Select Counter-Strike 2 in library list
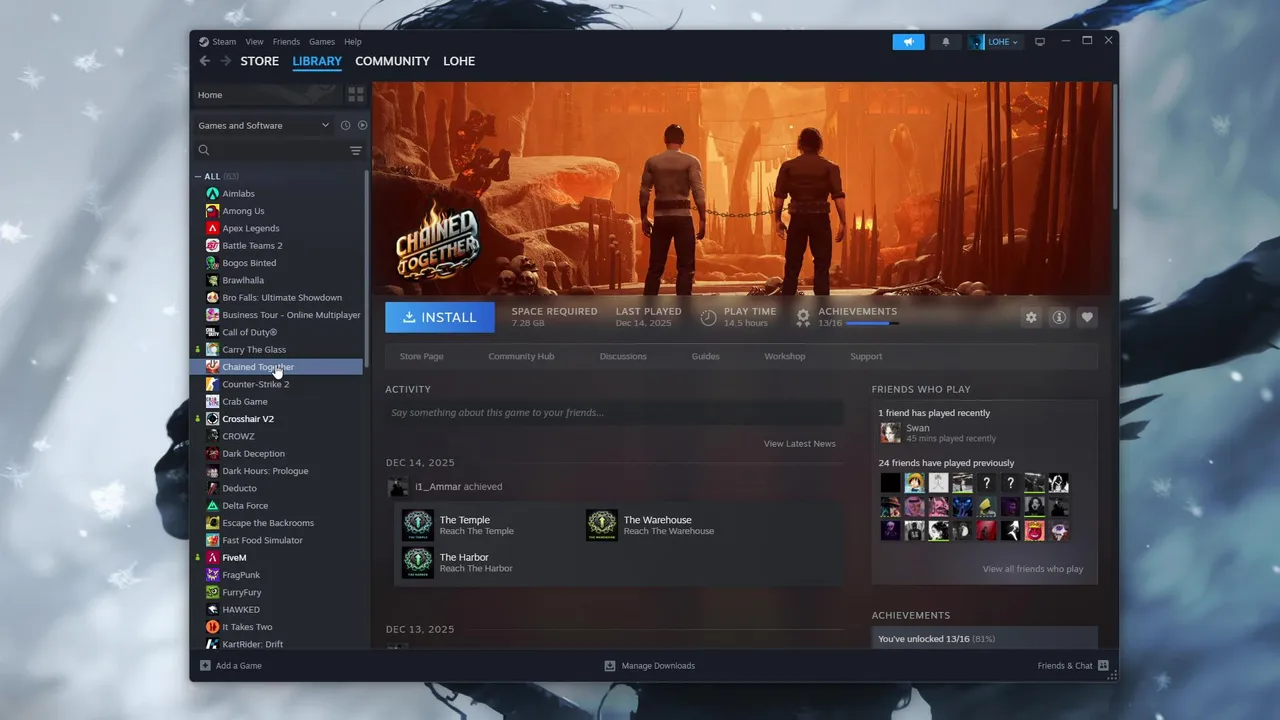1280x720 pixels. pyautogui.click(x=256, y=385)
